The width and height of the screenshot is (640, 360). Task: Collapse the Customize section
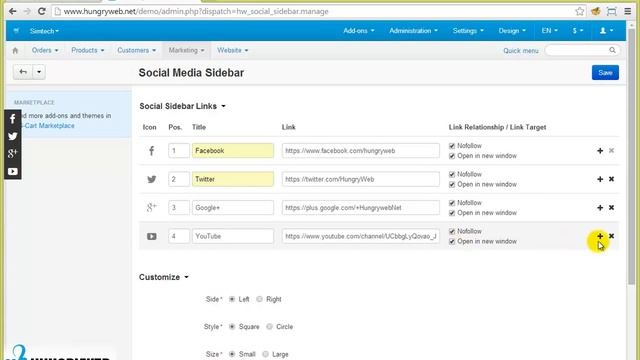point(164,277)
